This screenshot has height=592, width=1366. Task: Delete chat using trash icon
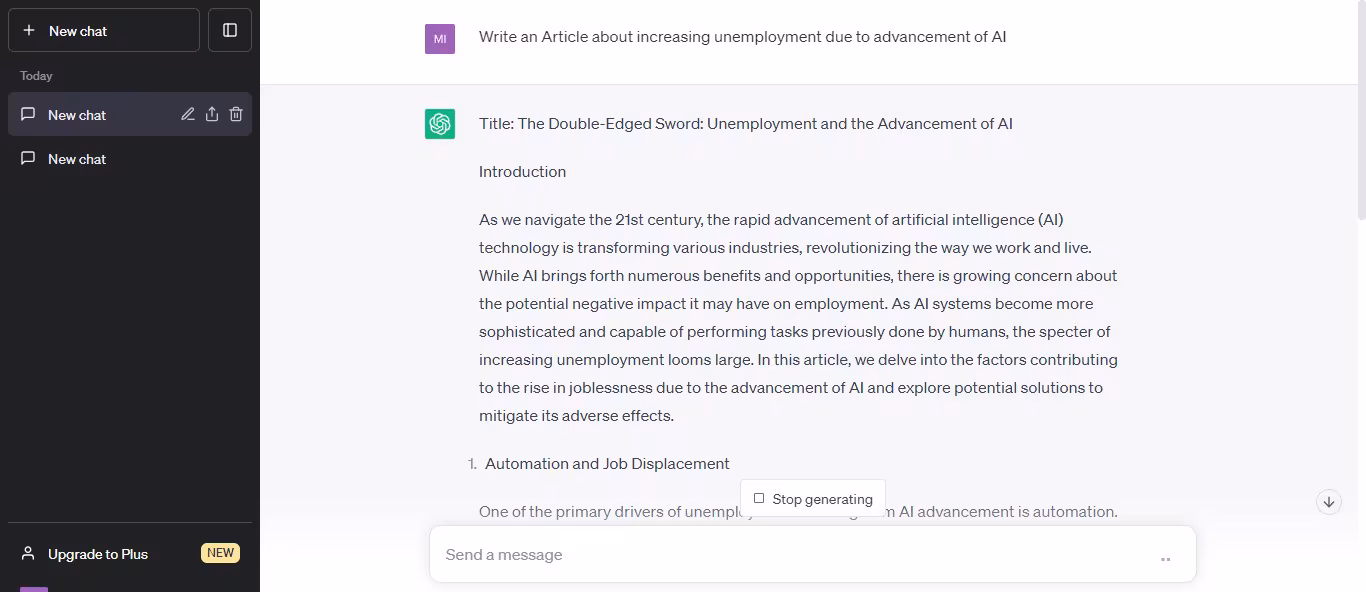(236, 115)
